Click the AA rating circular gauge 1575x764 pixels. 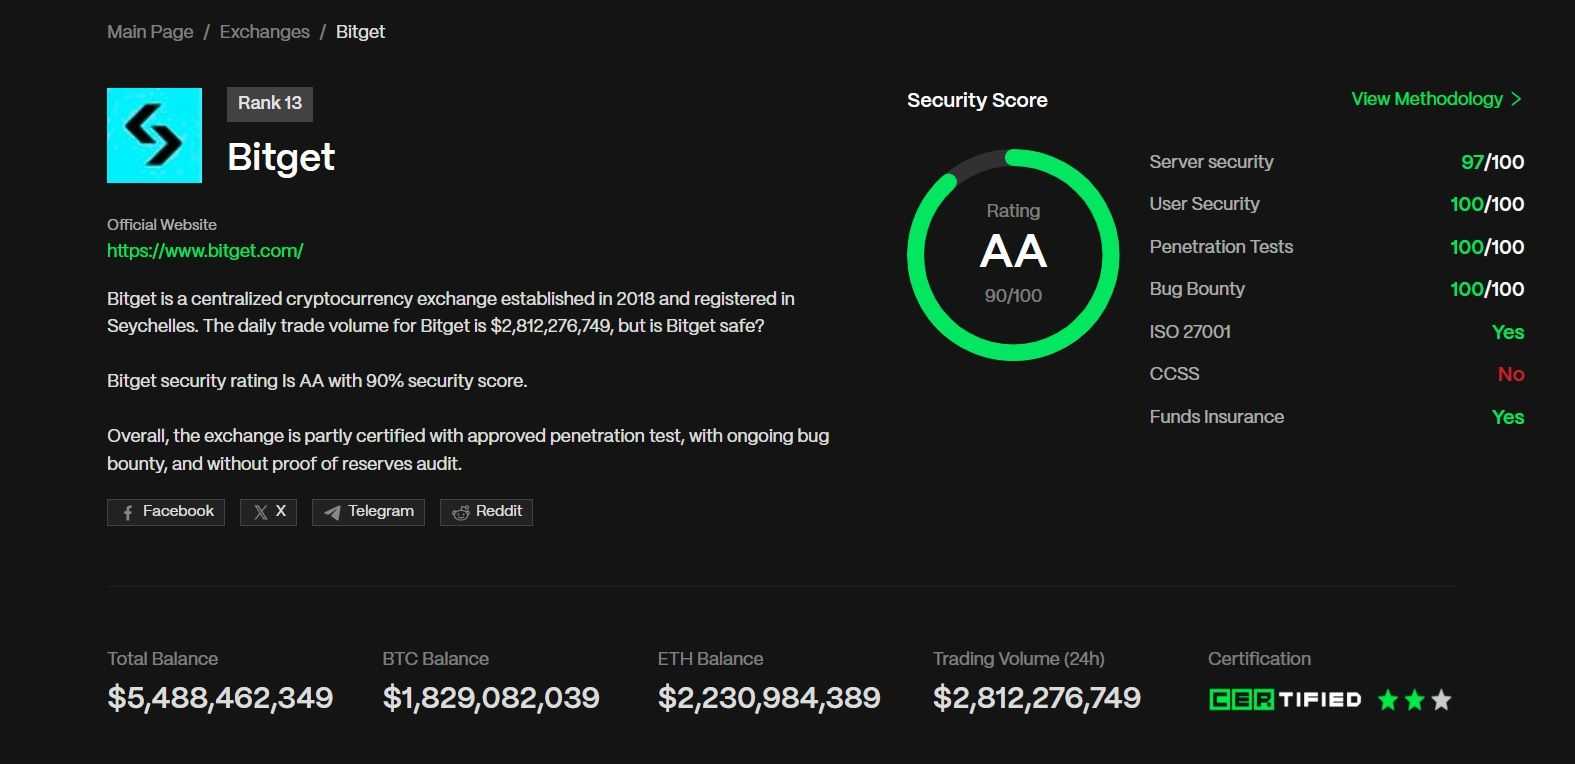1013,254
